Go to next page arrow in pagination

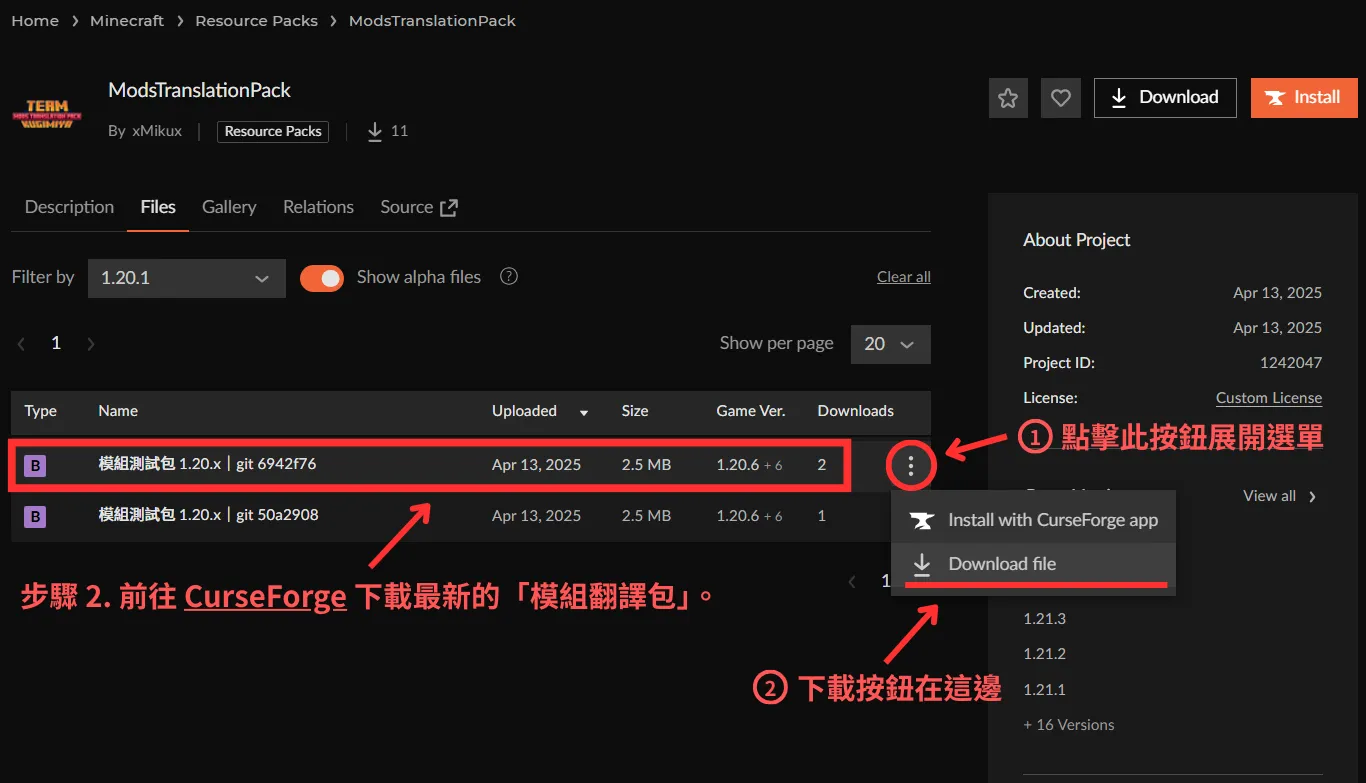click(x=91, y=344)
